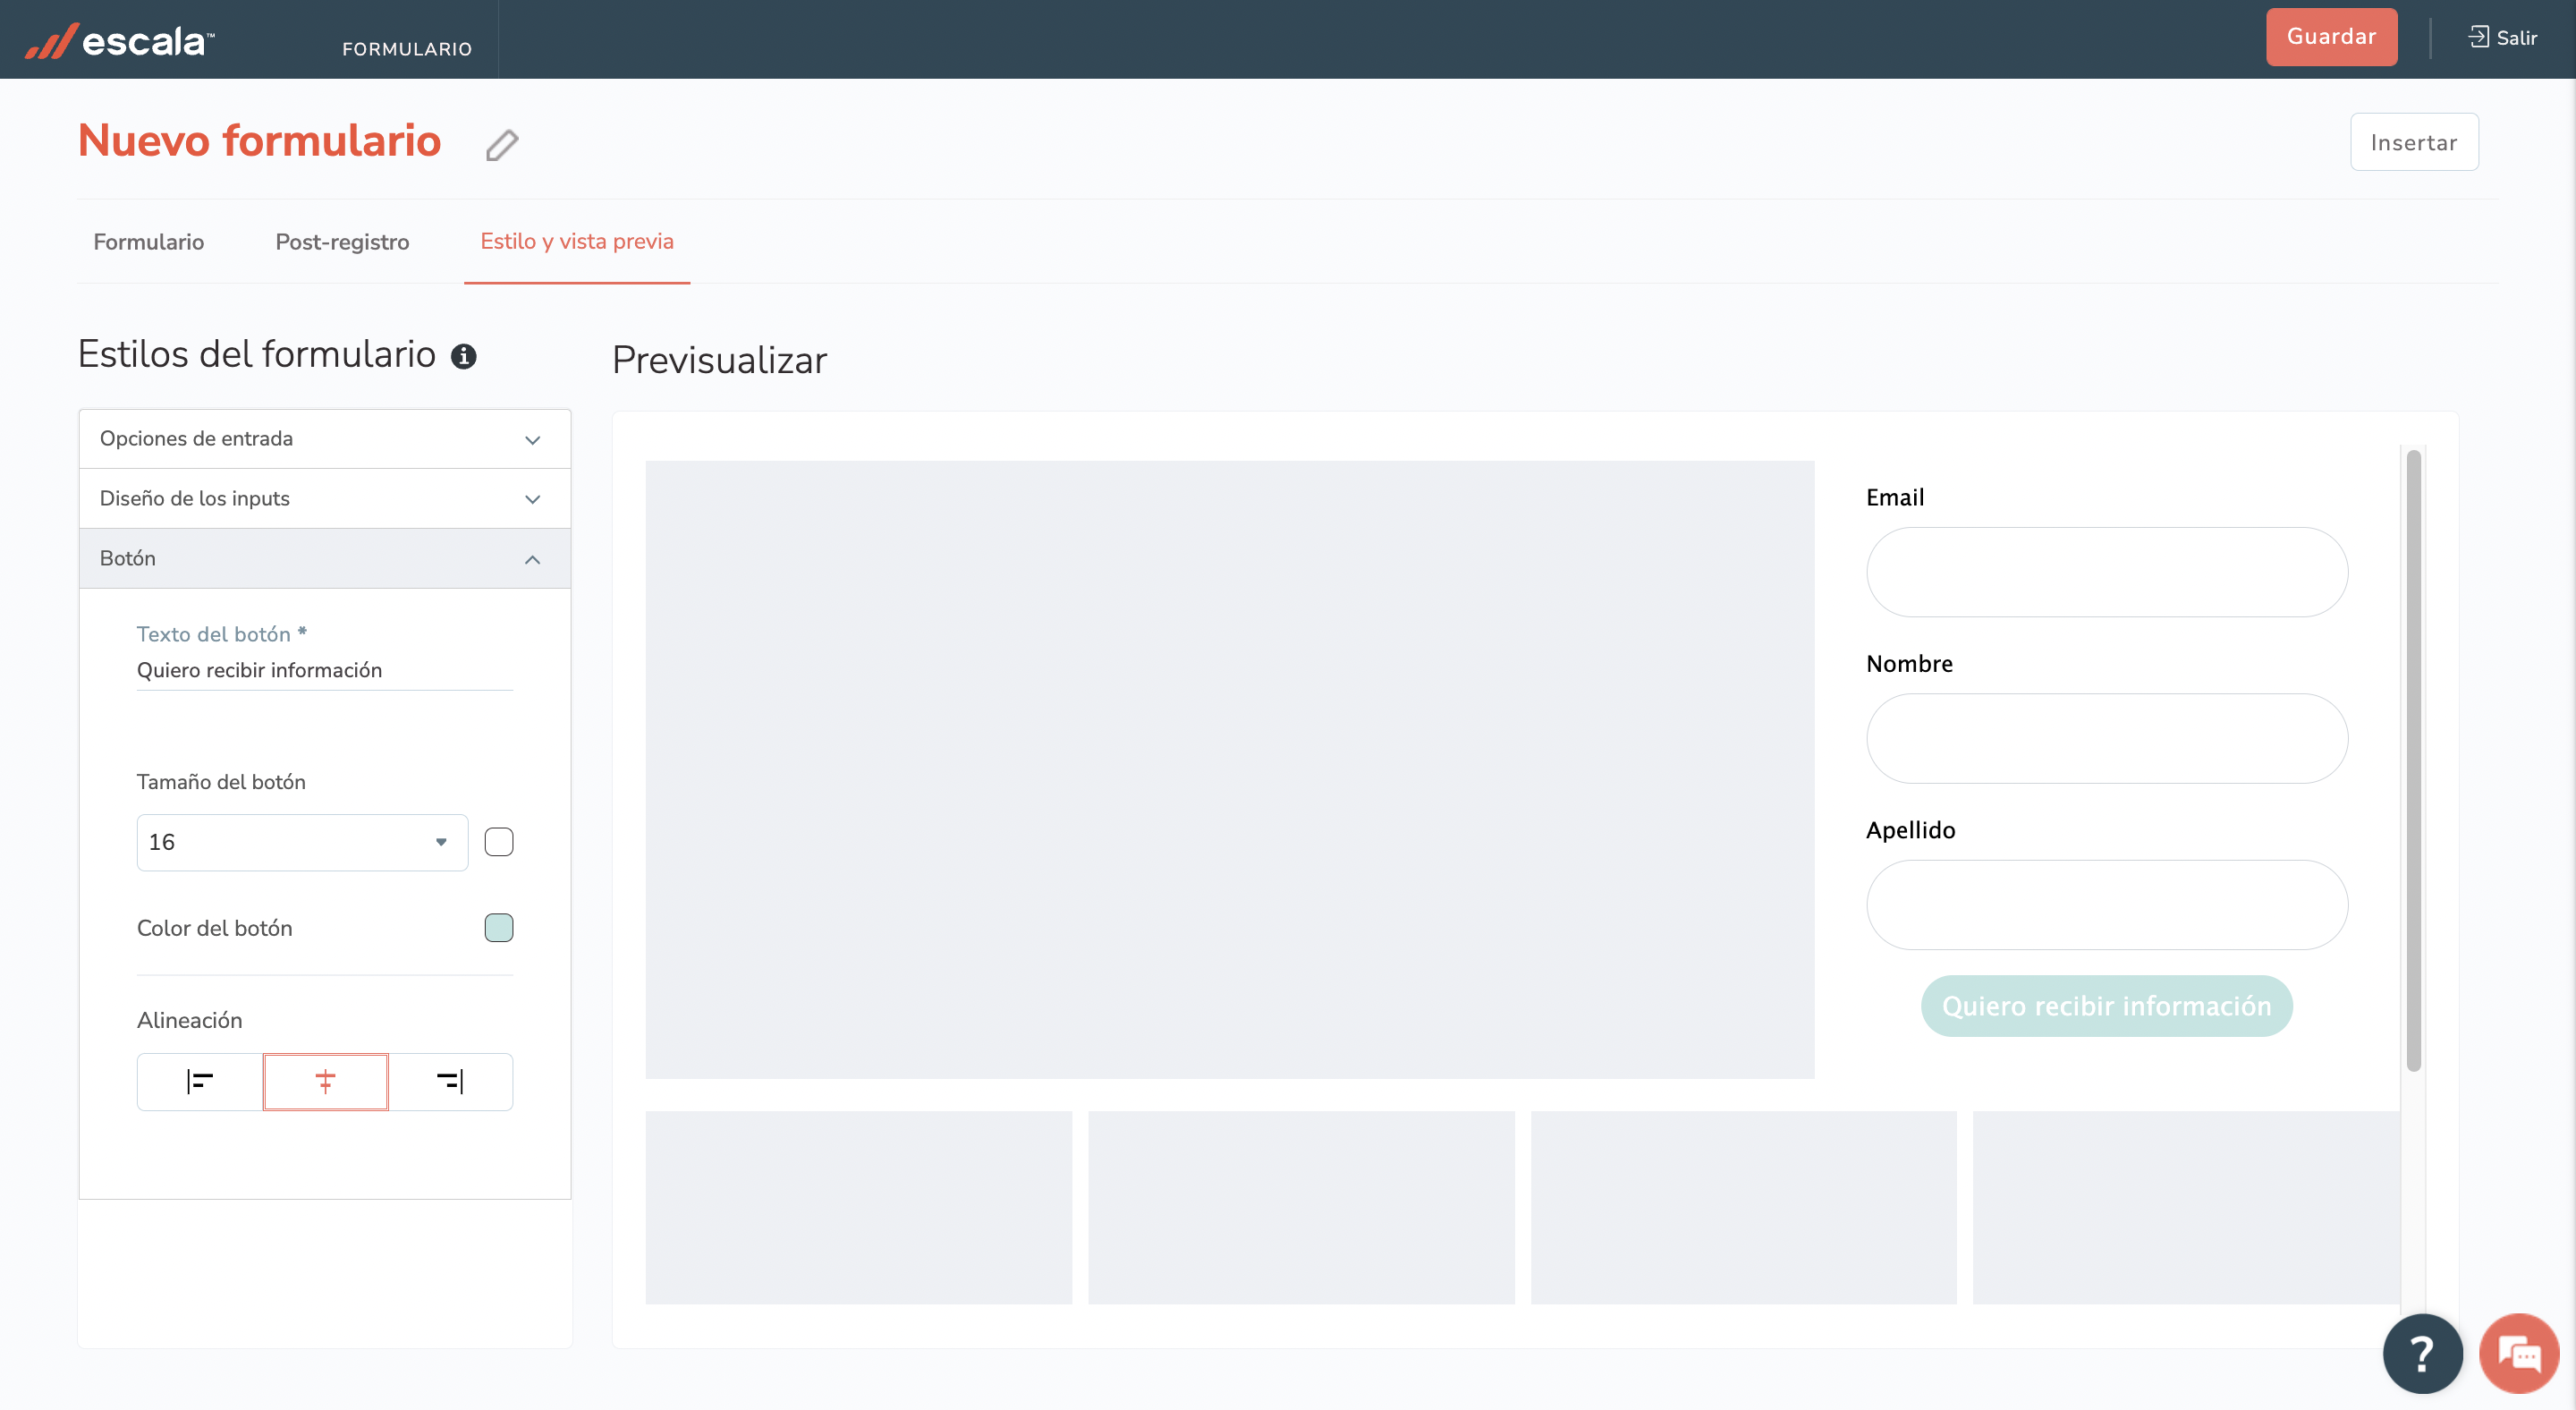Edit form name with pencil icon

point(502,145)
